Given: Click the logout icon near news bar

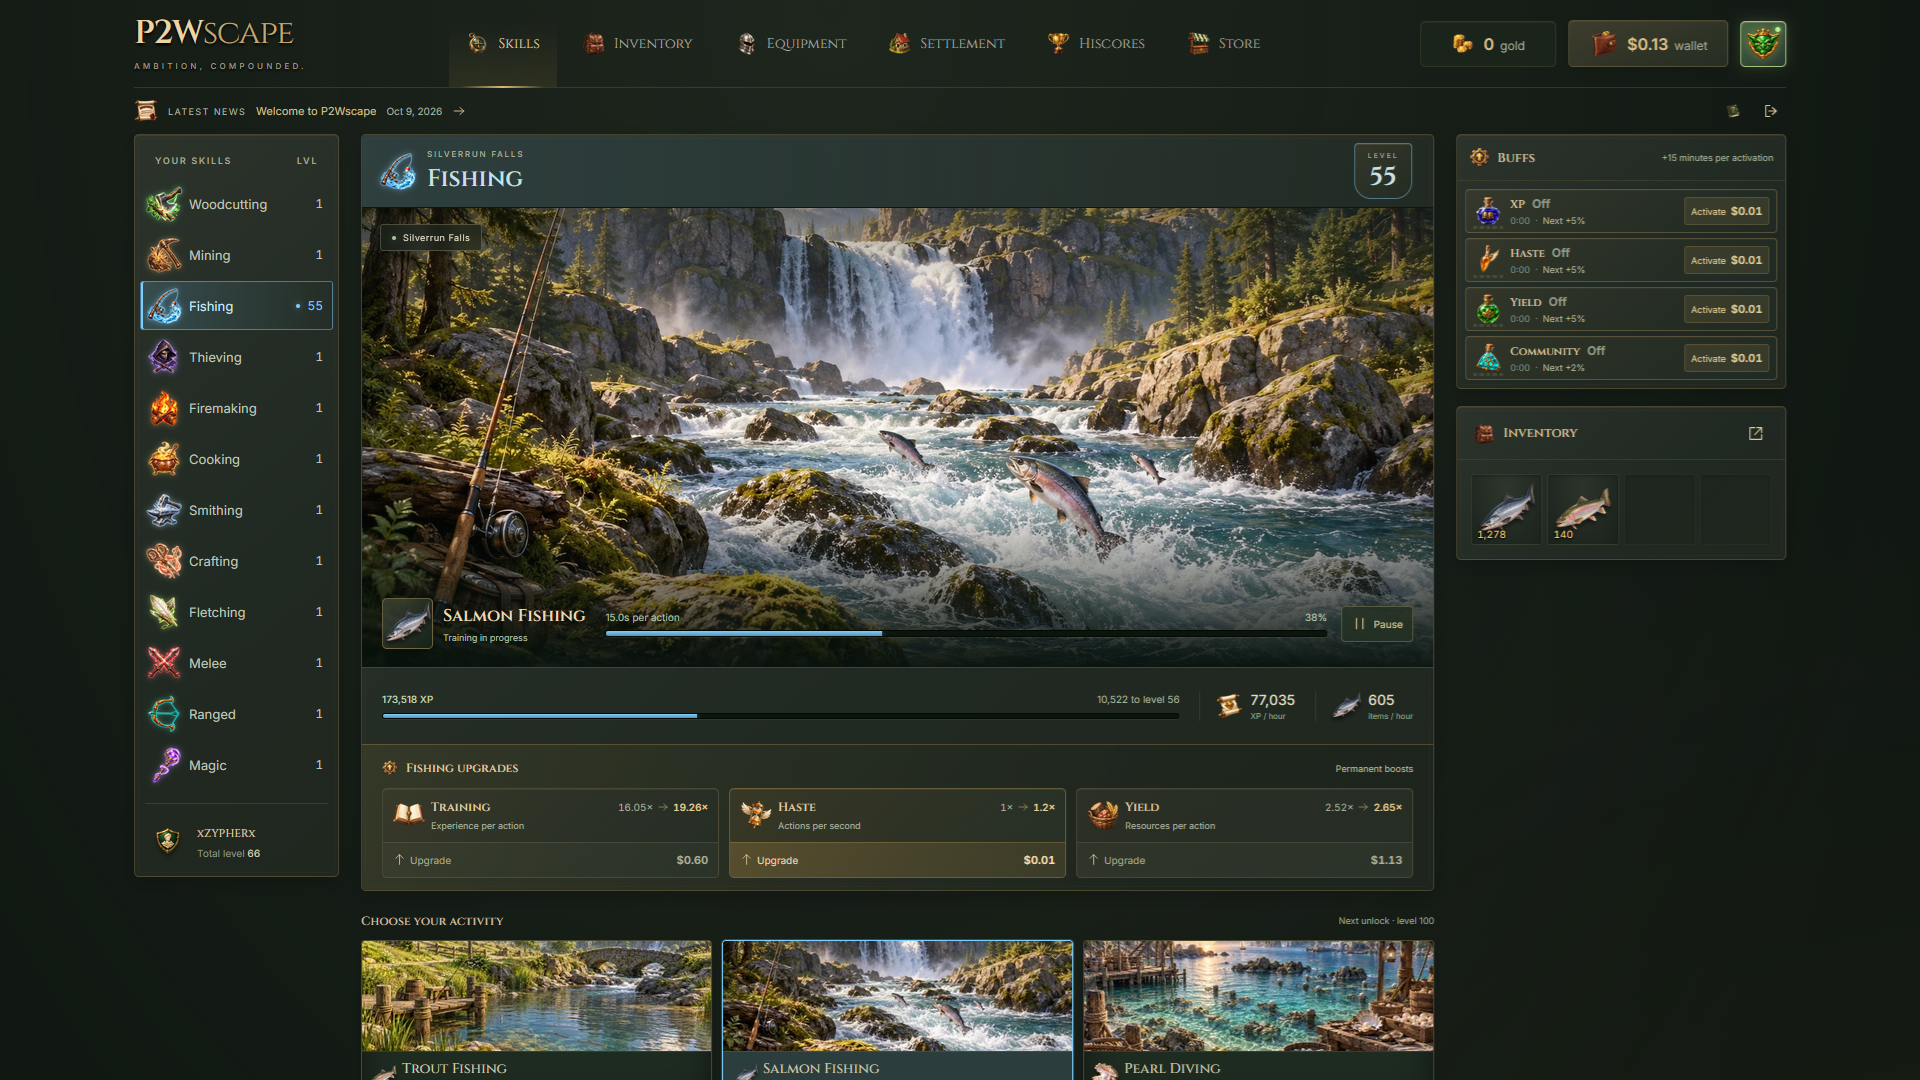Looking at the screenshot, I should click(x=1771, y=111).
